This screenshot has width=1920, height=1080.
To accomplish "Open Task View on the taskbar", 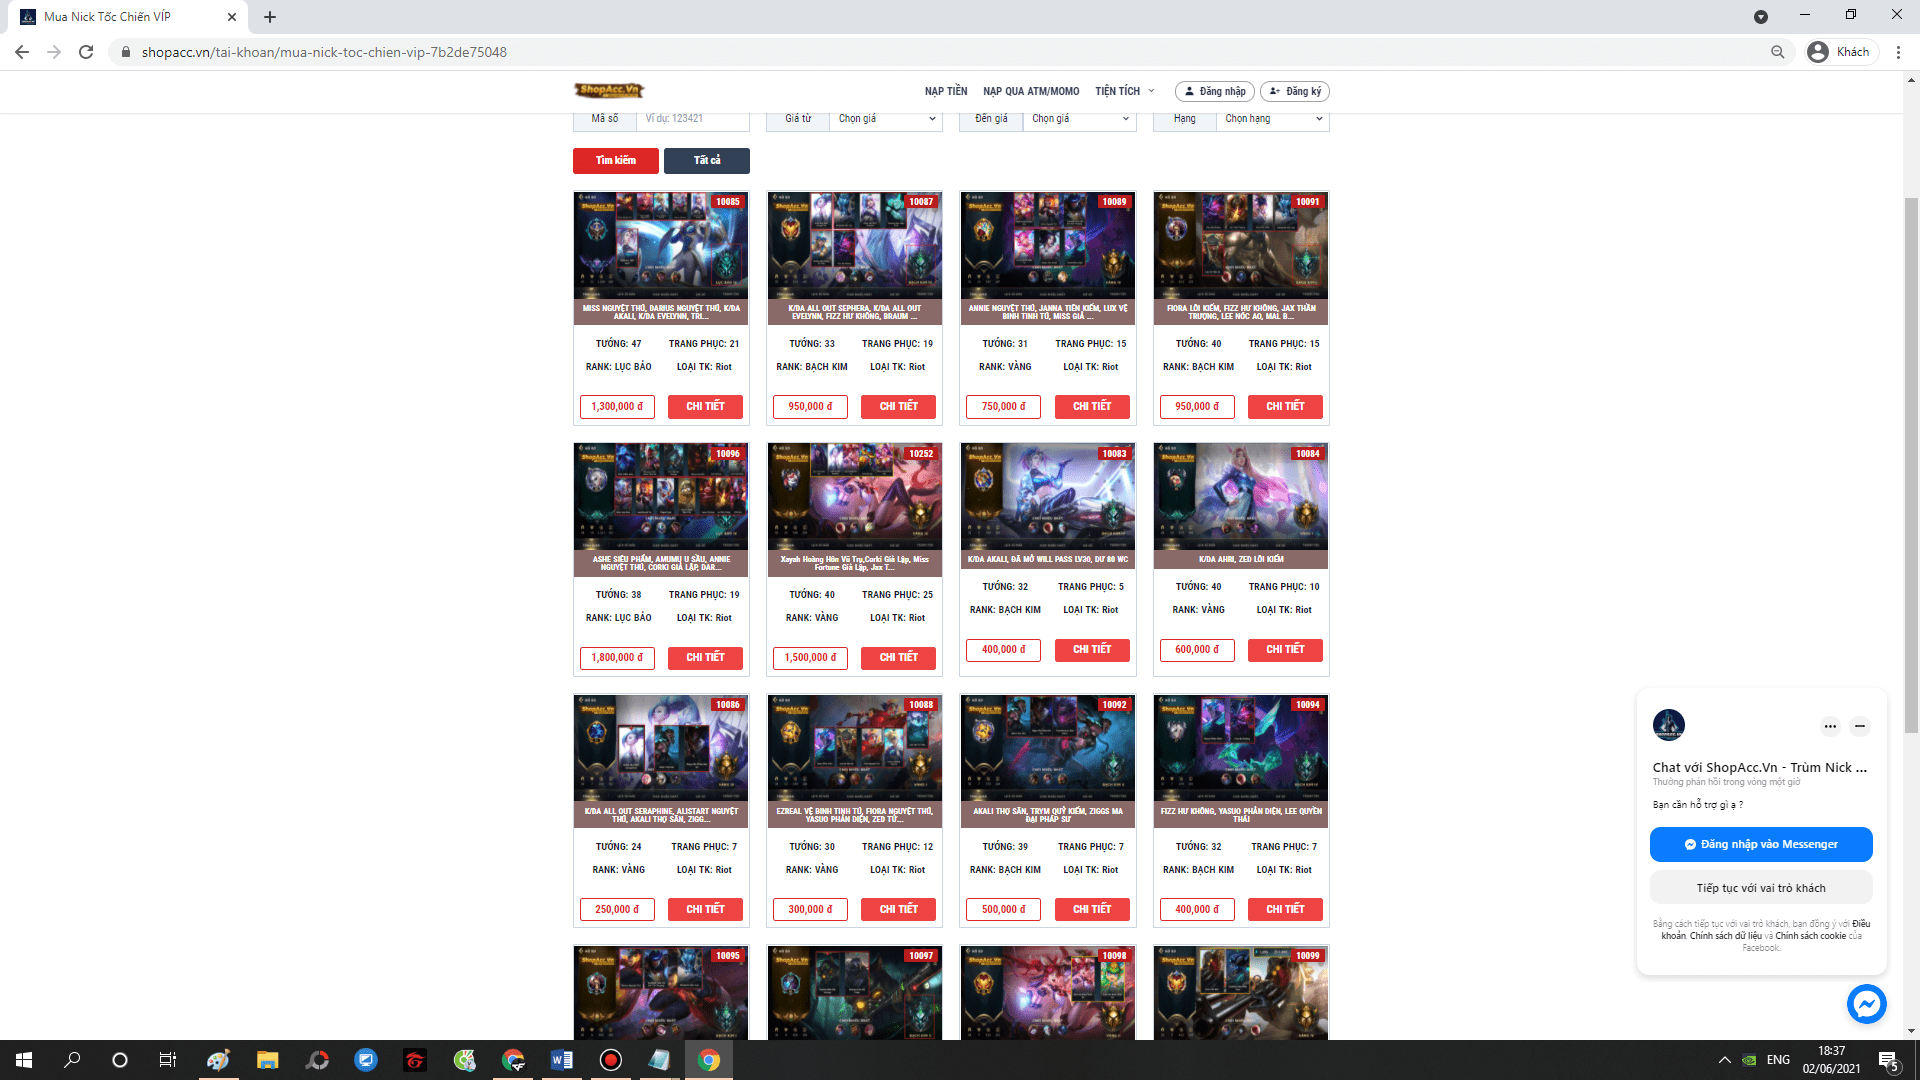I will [x=168, y=1060].
